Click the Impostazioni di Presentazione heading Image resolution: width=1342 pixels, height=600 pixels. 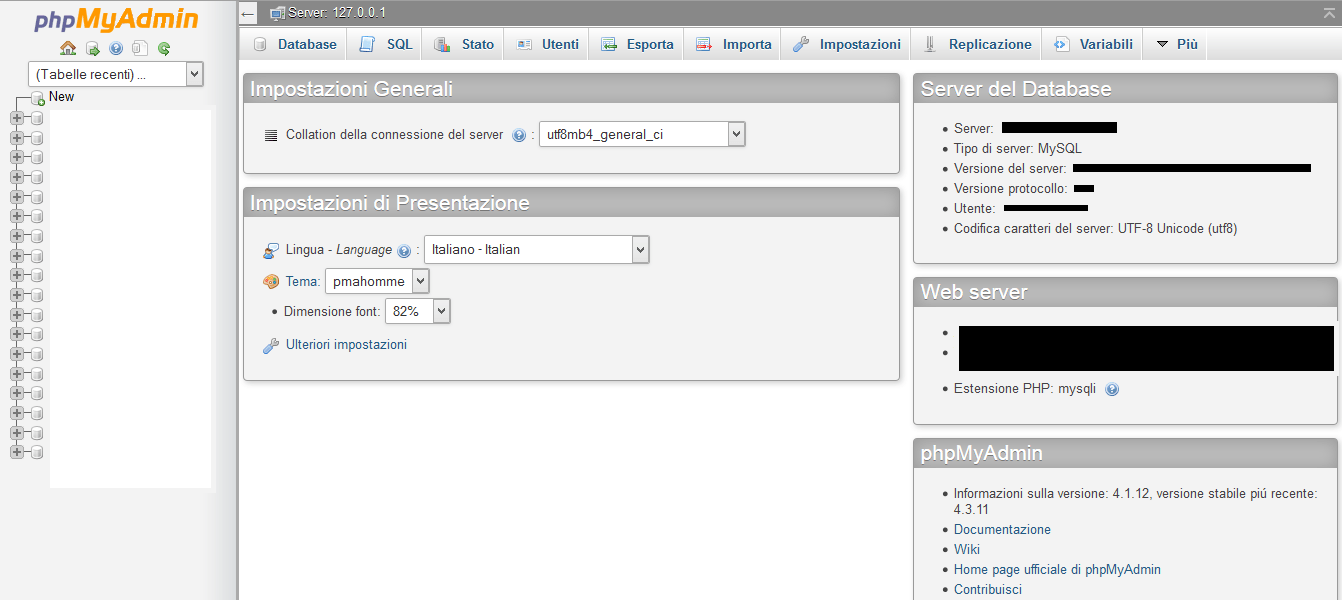[389, 203]
